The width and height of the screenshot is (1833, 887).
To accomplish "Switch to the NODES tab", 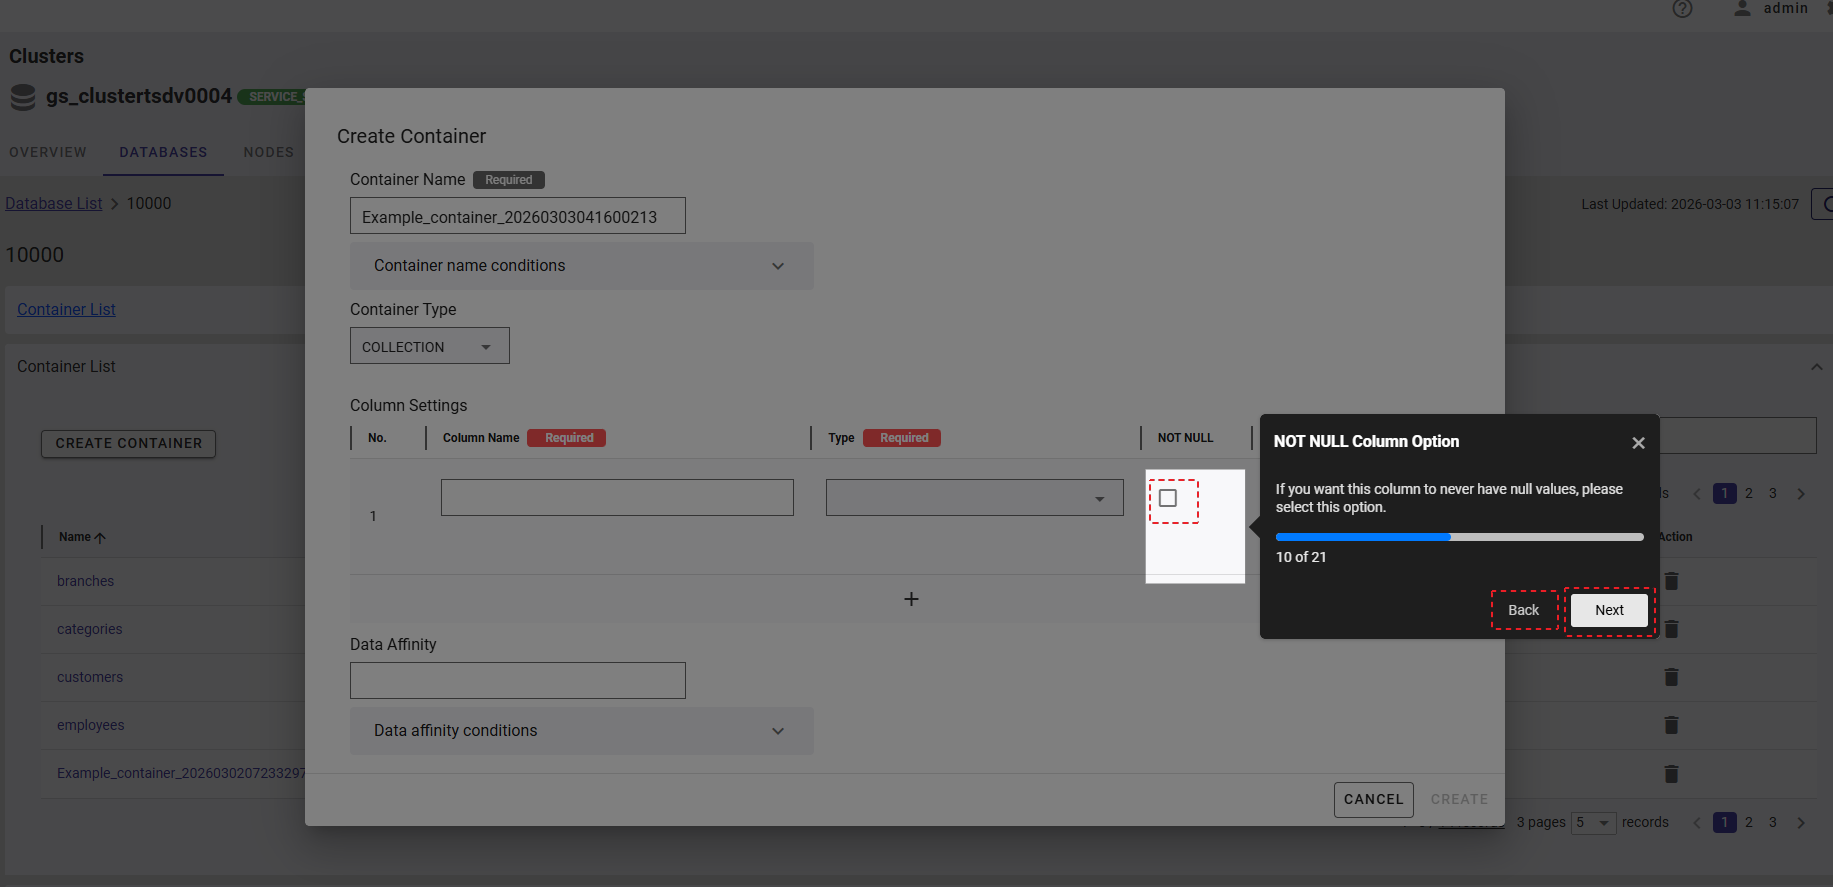I will click(269, 152).
